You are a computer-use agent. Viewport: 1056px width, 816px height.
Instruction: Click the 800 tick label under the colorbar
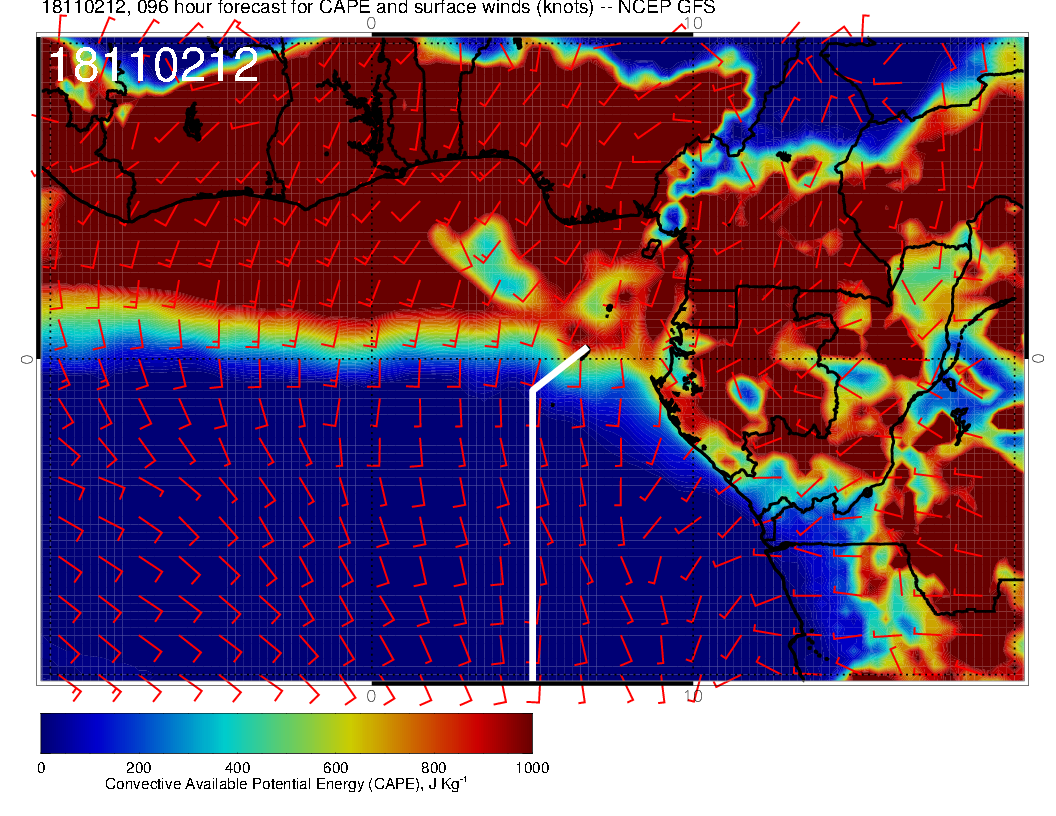click(x=432, y=767)
